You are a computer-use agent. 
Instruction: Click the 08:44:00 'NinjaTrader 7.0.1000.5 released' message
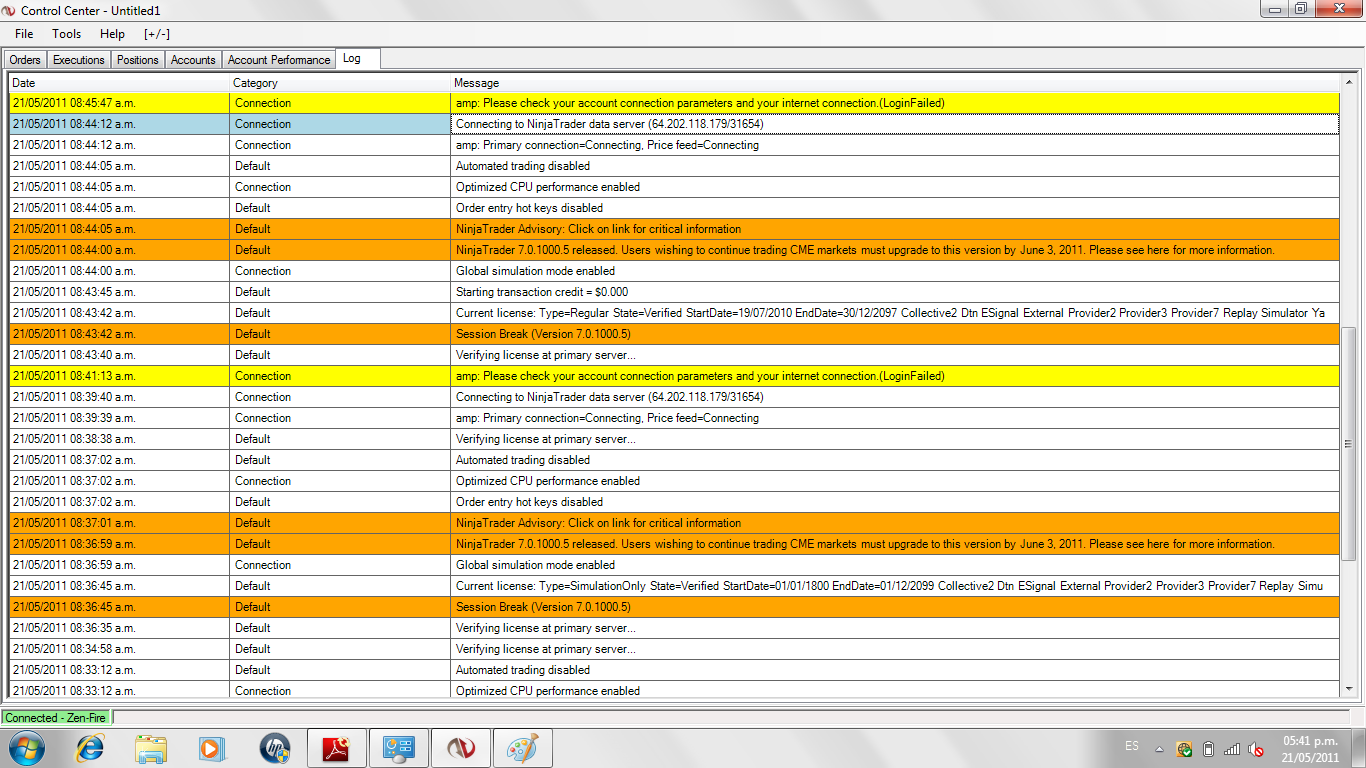895,250
